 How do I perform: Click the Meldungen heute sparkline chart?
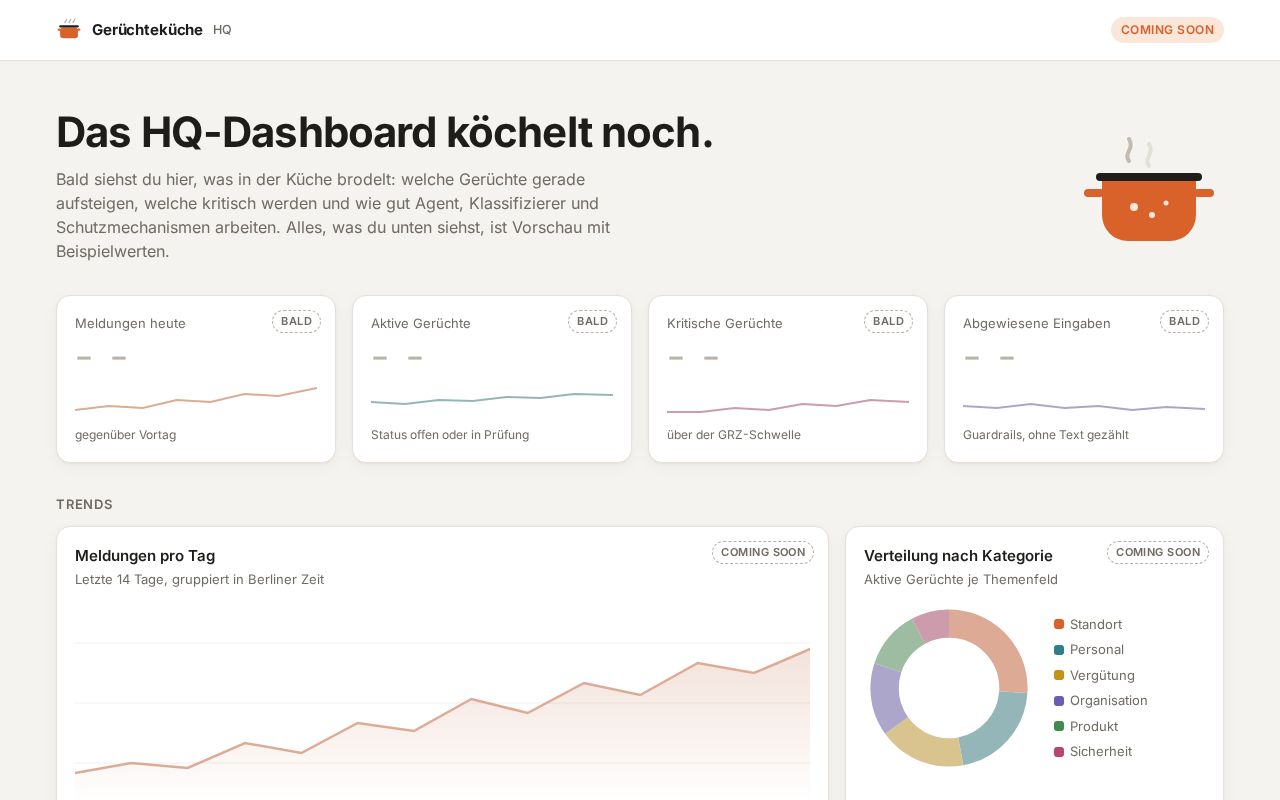point(196,399)
